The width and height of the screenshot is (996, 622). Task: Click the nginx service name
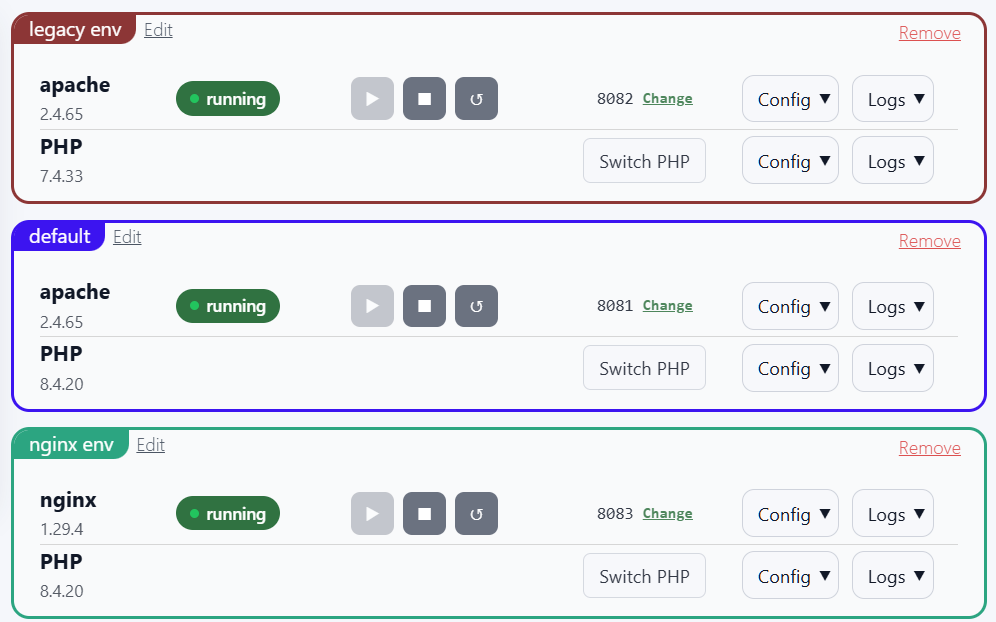tap(68, 501)
